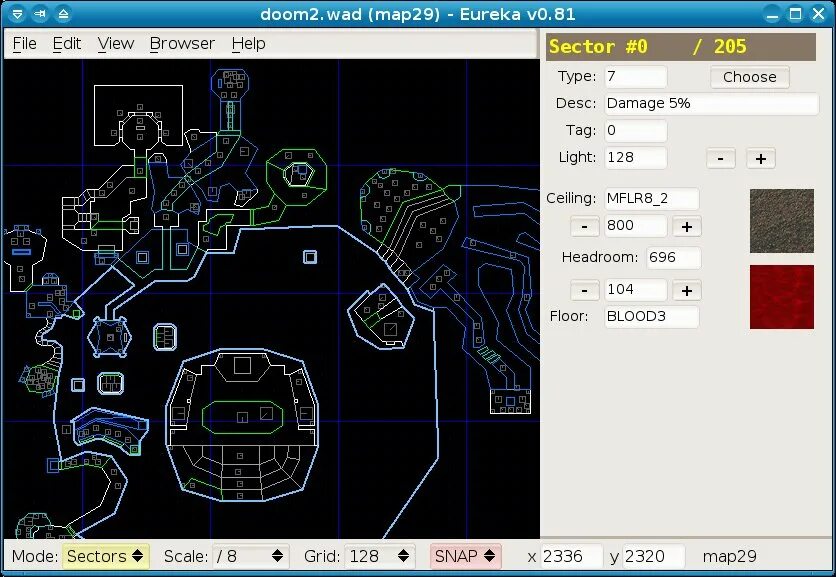Click the BLOOD3 floor texture swatch
836x577 pixels.
(782, 297)
